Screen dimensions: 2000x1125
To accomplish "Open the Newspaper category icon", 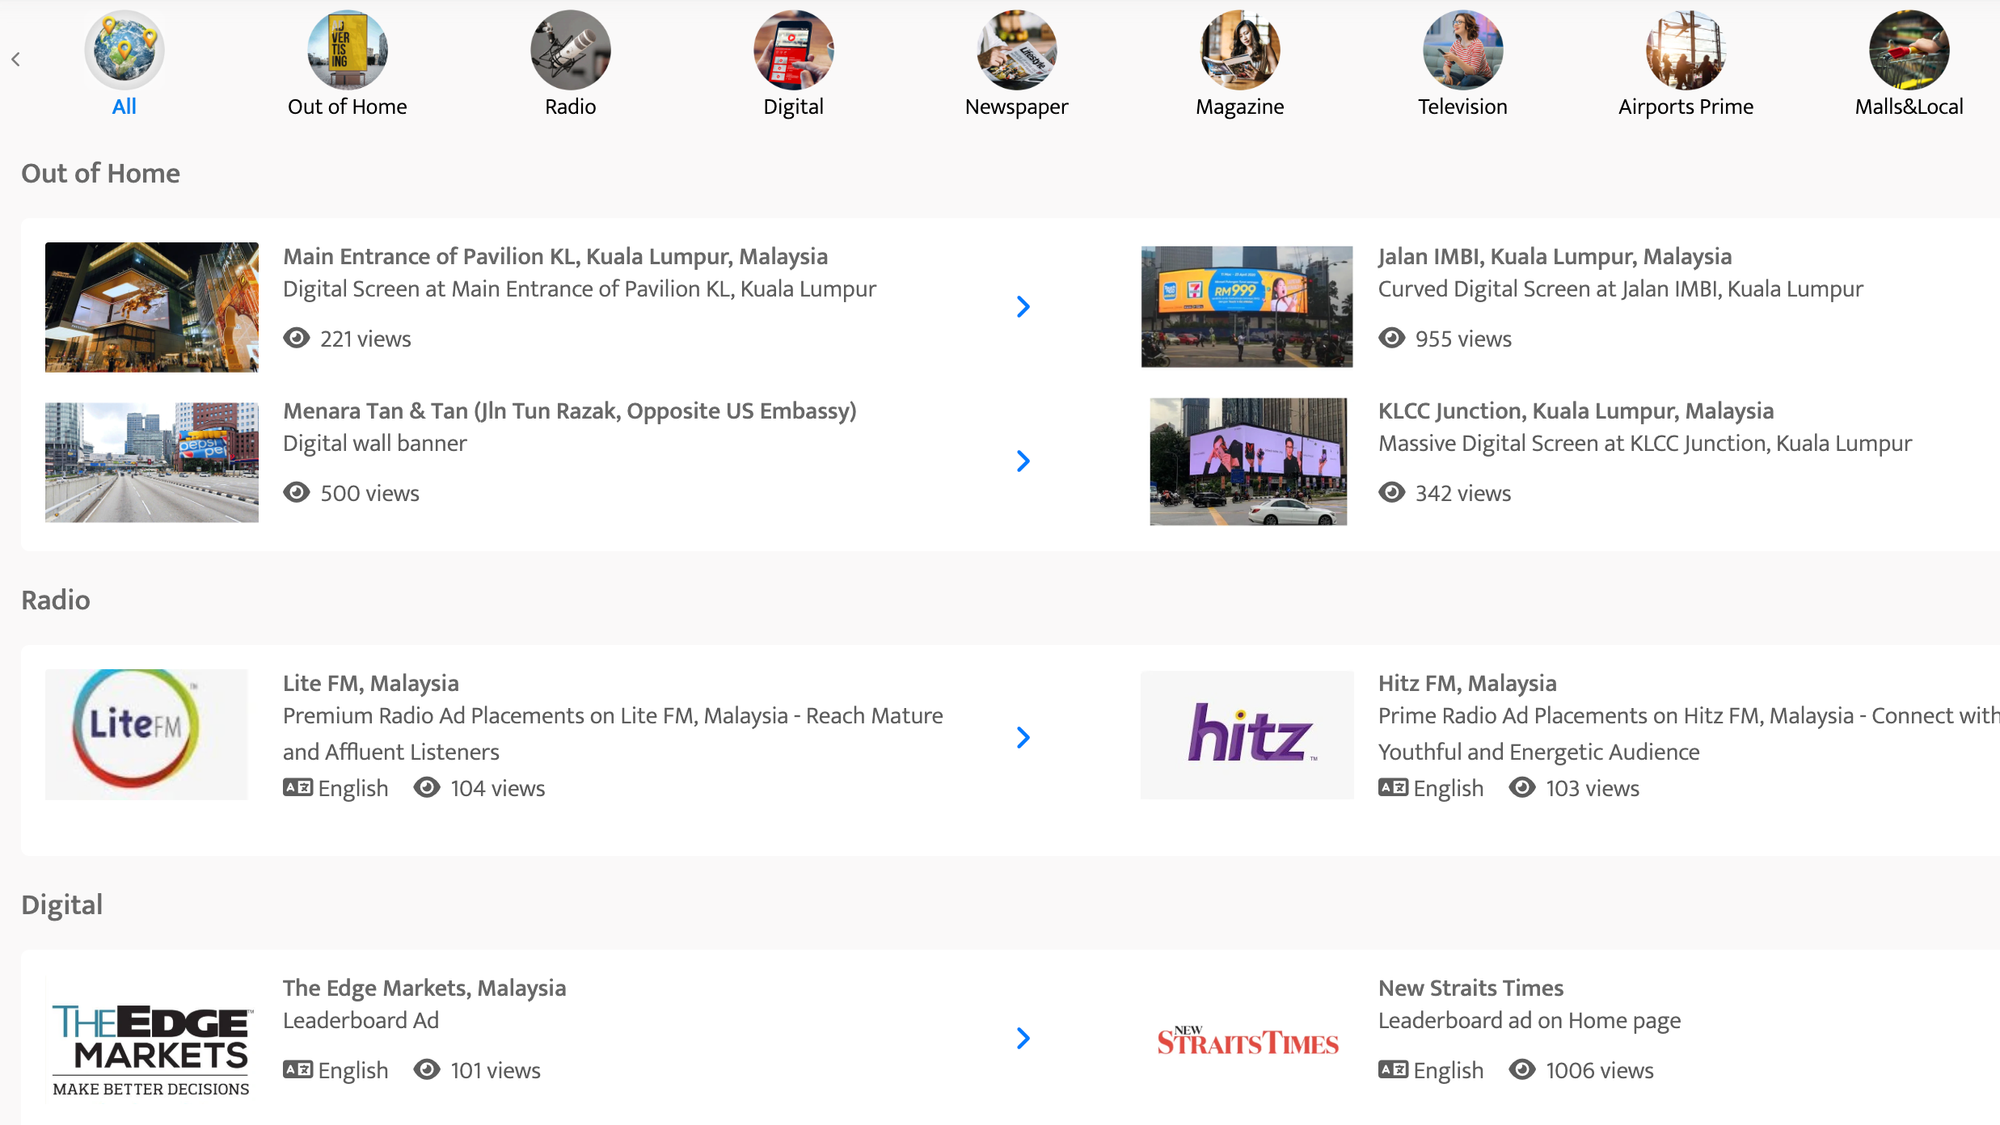I will coord(1017,50).
